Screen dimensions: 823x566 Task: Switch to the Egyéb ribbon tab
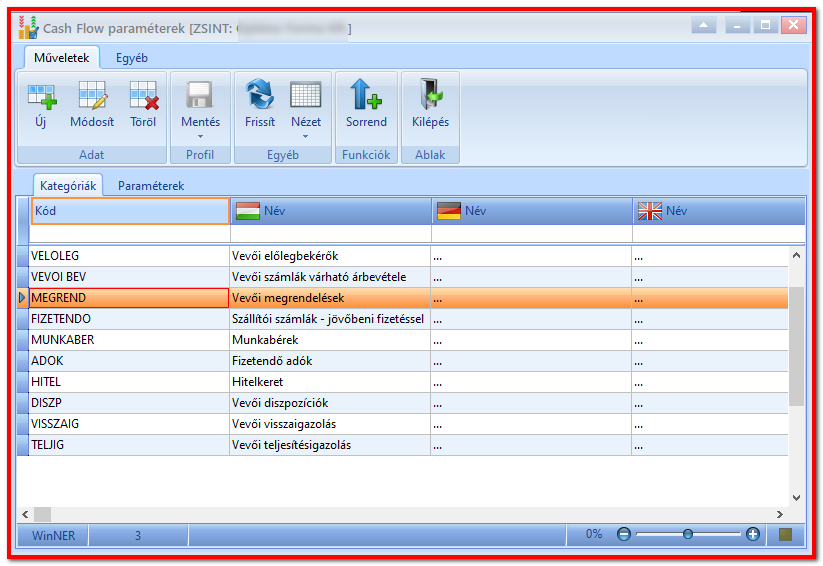(x=132, y=58)
